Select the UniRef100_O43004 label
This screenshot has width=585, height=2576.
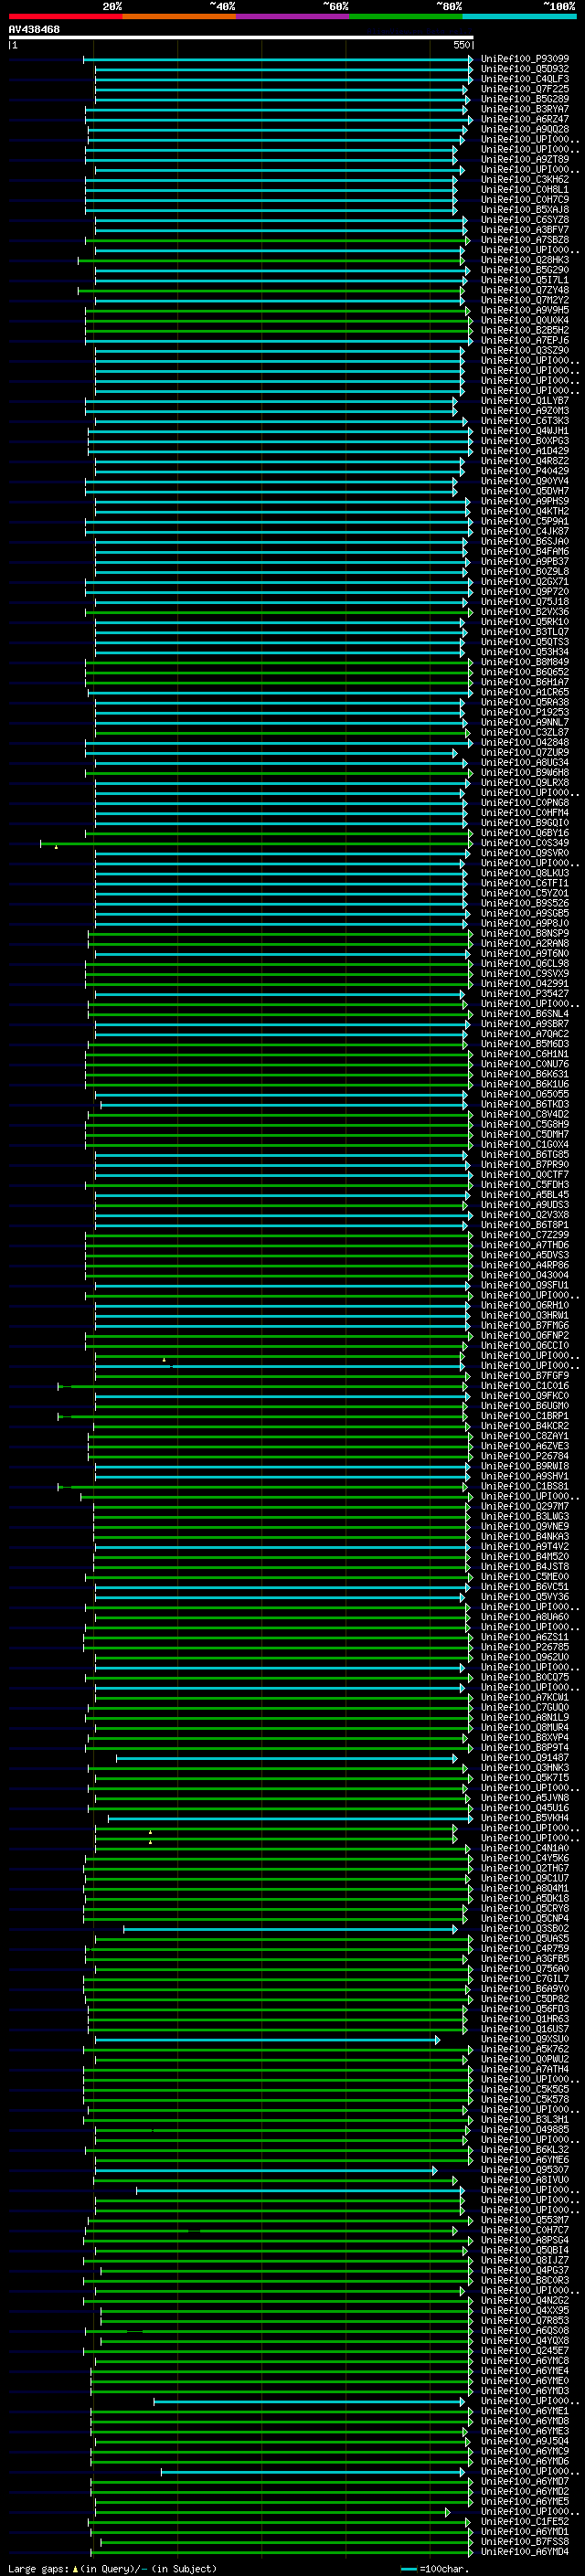coord(525,1275)
